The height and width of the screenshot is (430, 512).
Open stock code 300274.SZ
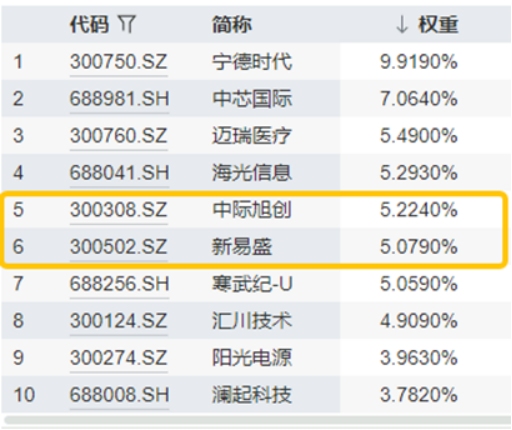[118, 358]
